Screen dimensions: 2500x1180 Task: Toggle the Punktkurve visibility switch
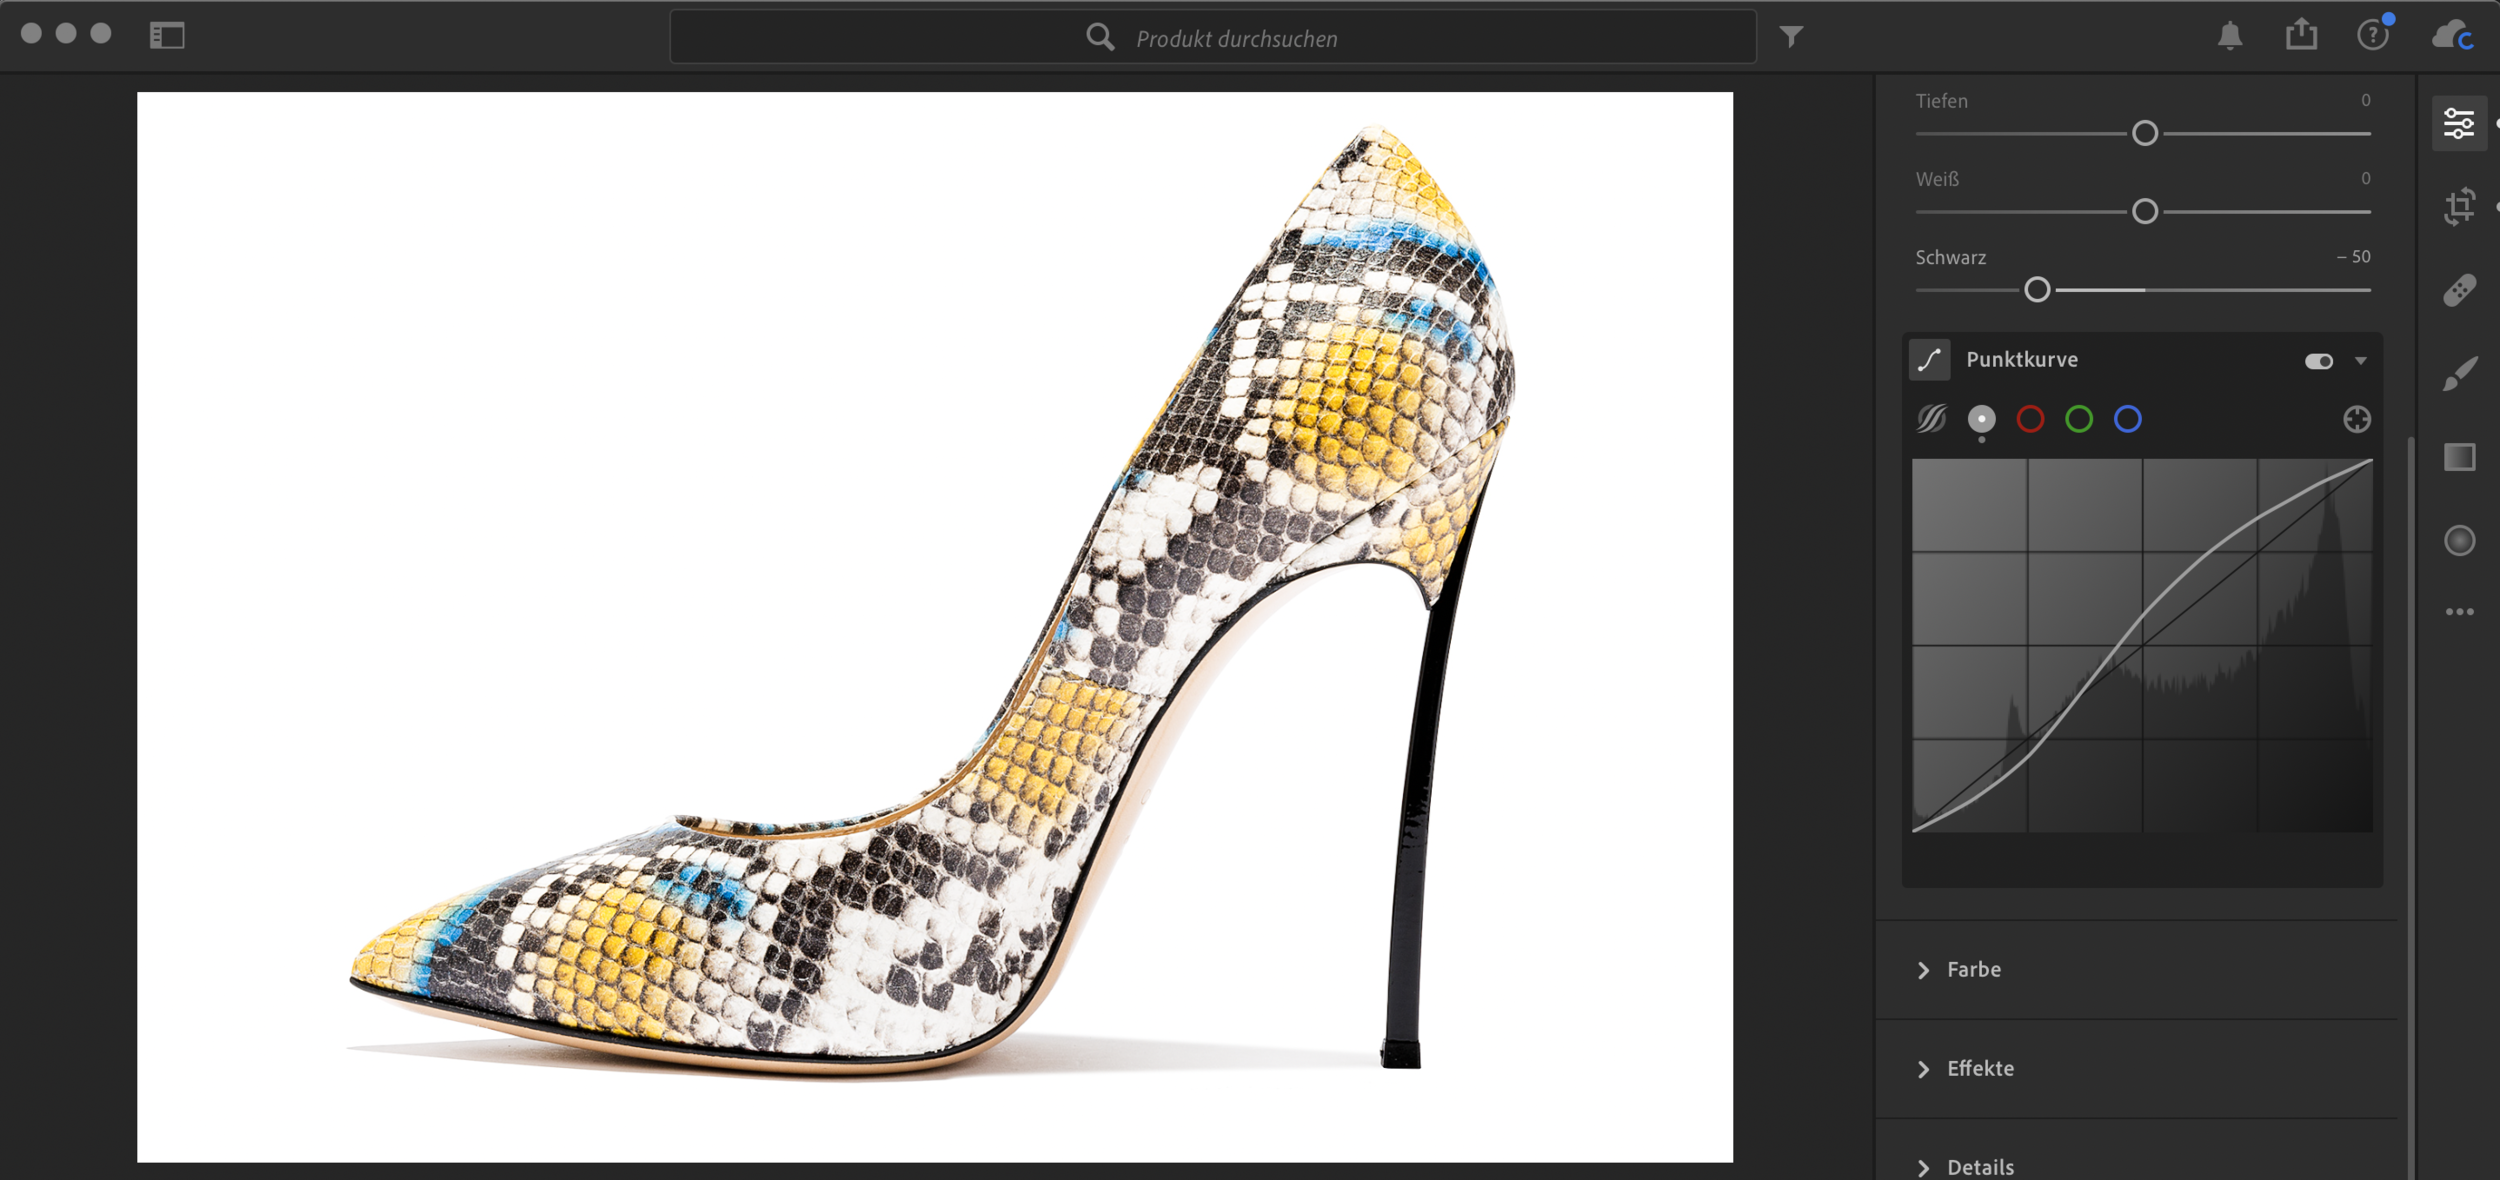tap(2318, 361)
